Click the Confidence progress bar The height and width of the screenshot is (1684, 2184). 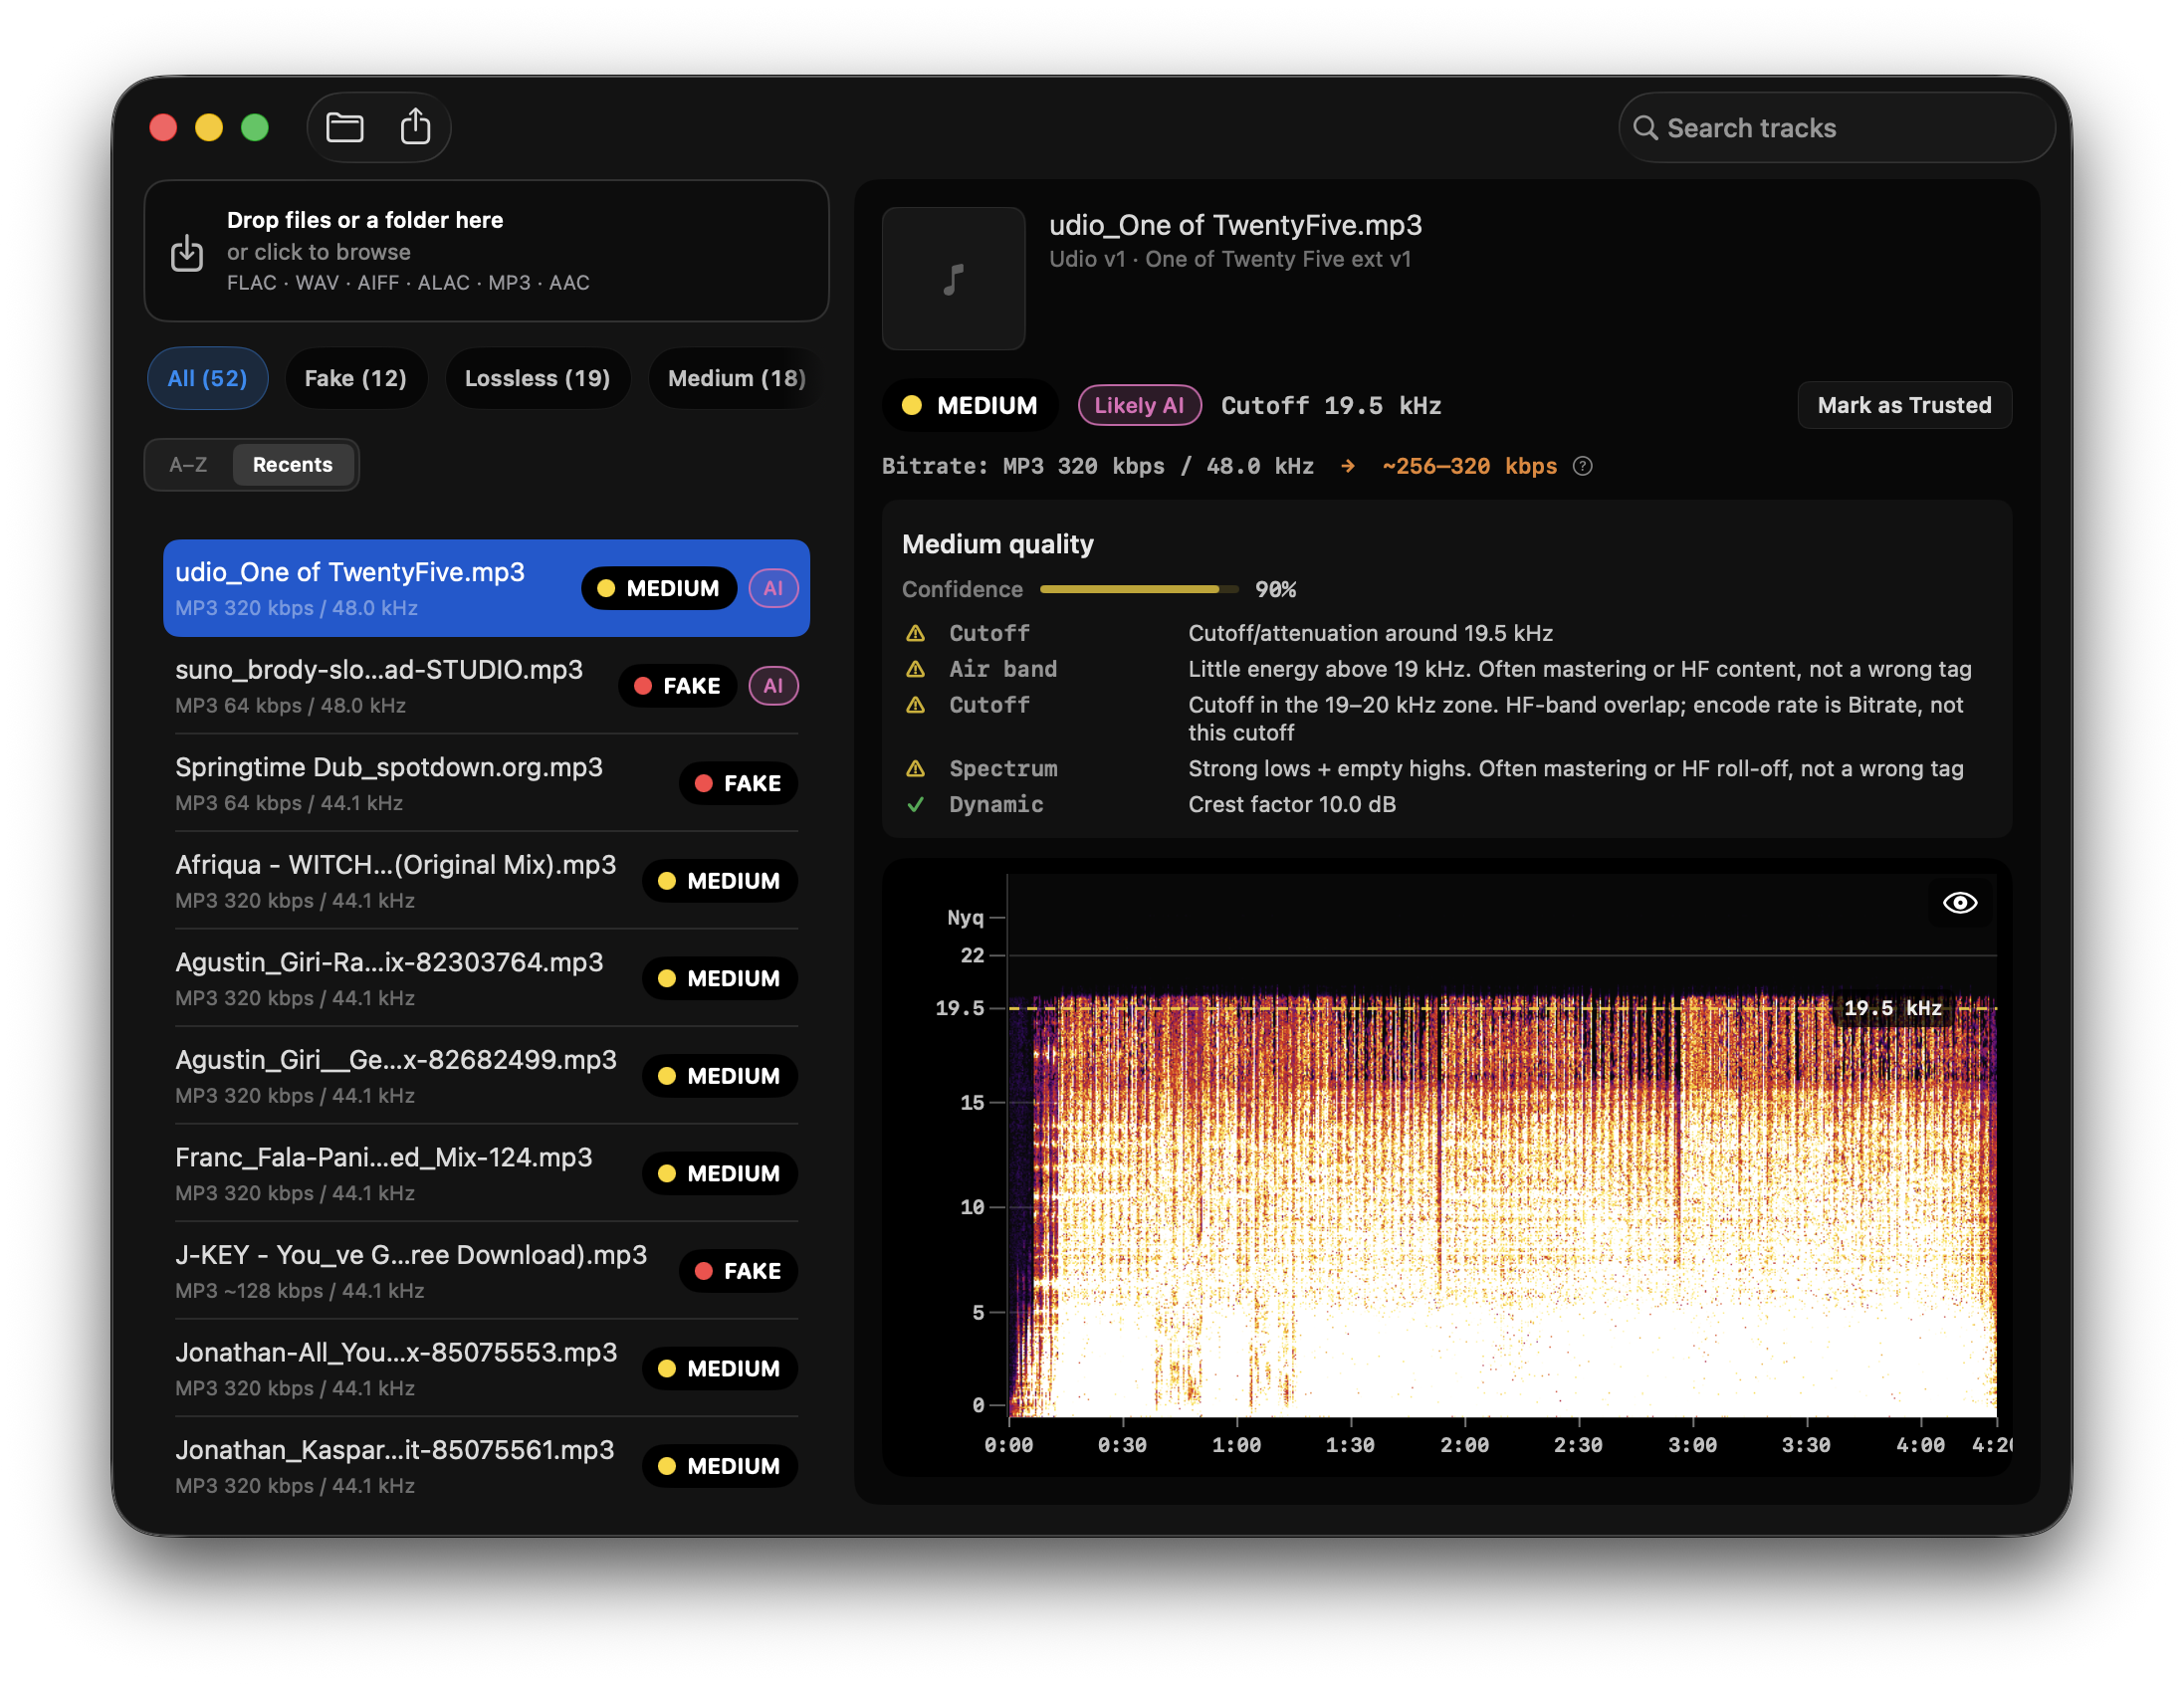click(x=1139, y=590)
